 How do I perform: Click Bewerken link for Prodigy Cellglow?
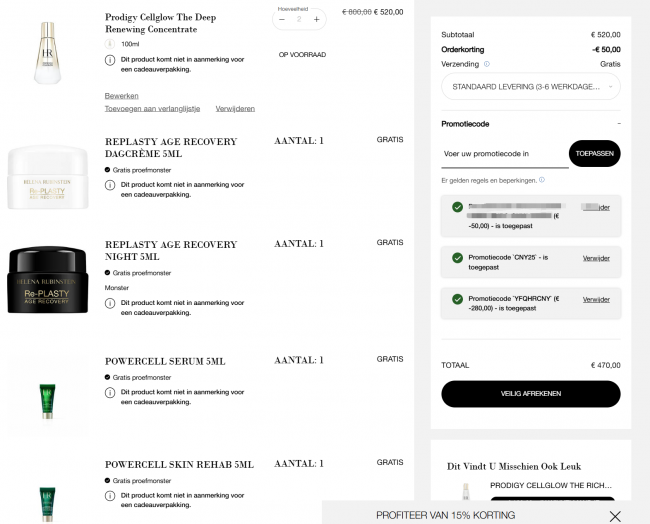[121, 96]
